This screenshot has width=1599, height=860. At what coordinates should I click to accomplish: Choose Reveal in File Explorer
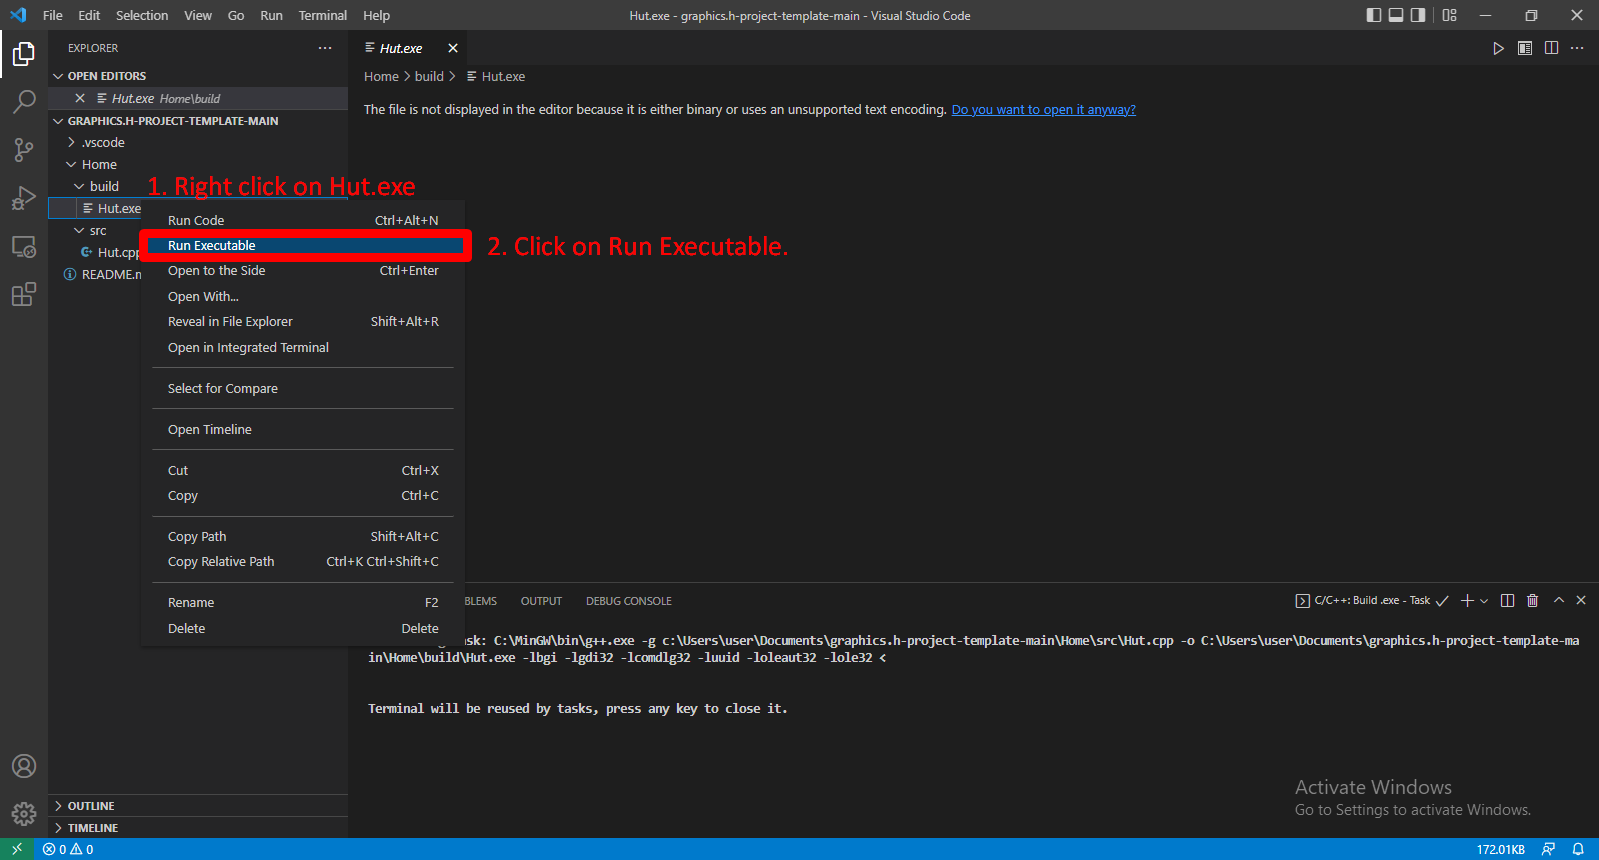pyautogui.click(x=303, y=321)
